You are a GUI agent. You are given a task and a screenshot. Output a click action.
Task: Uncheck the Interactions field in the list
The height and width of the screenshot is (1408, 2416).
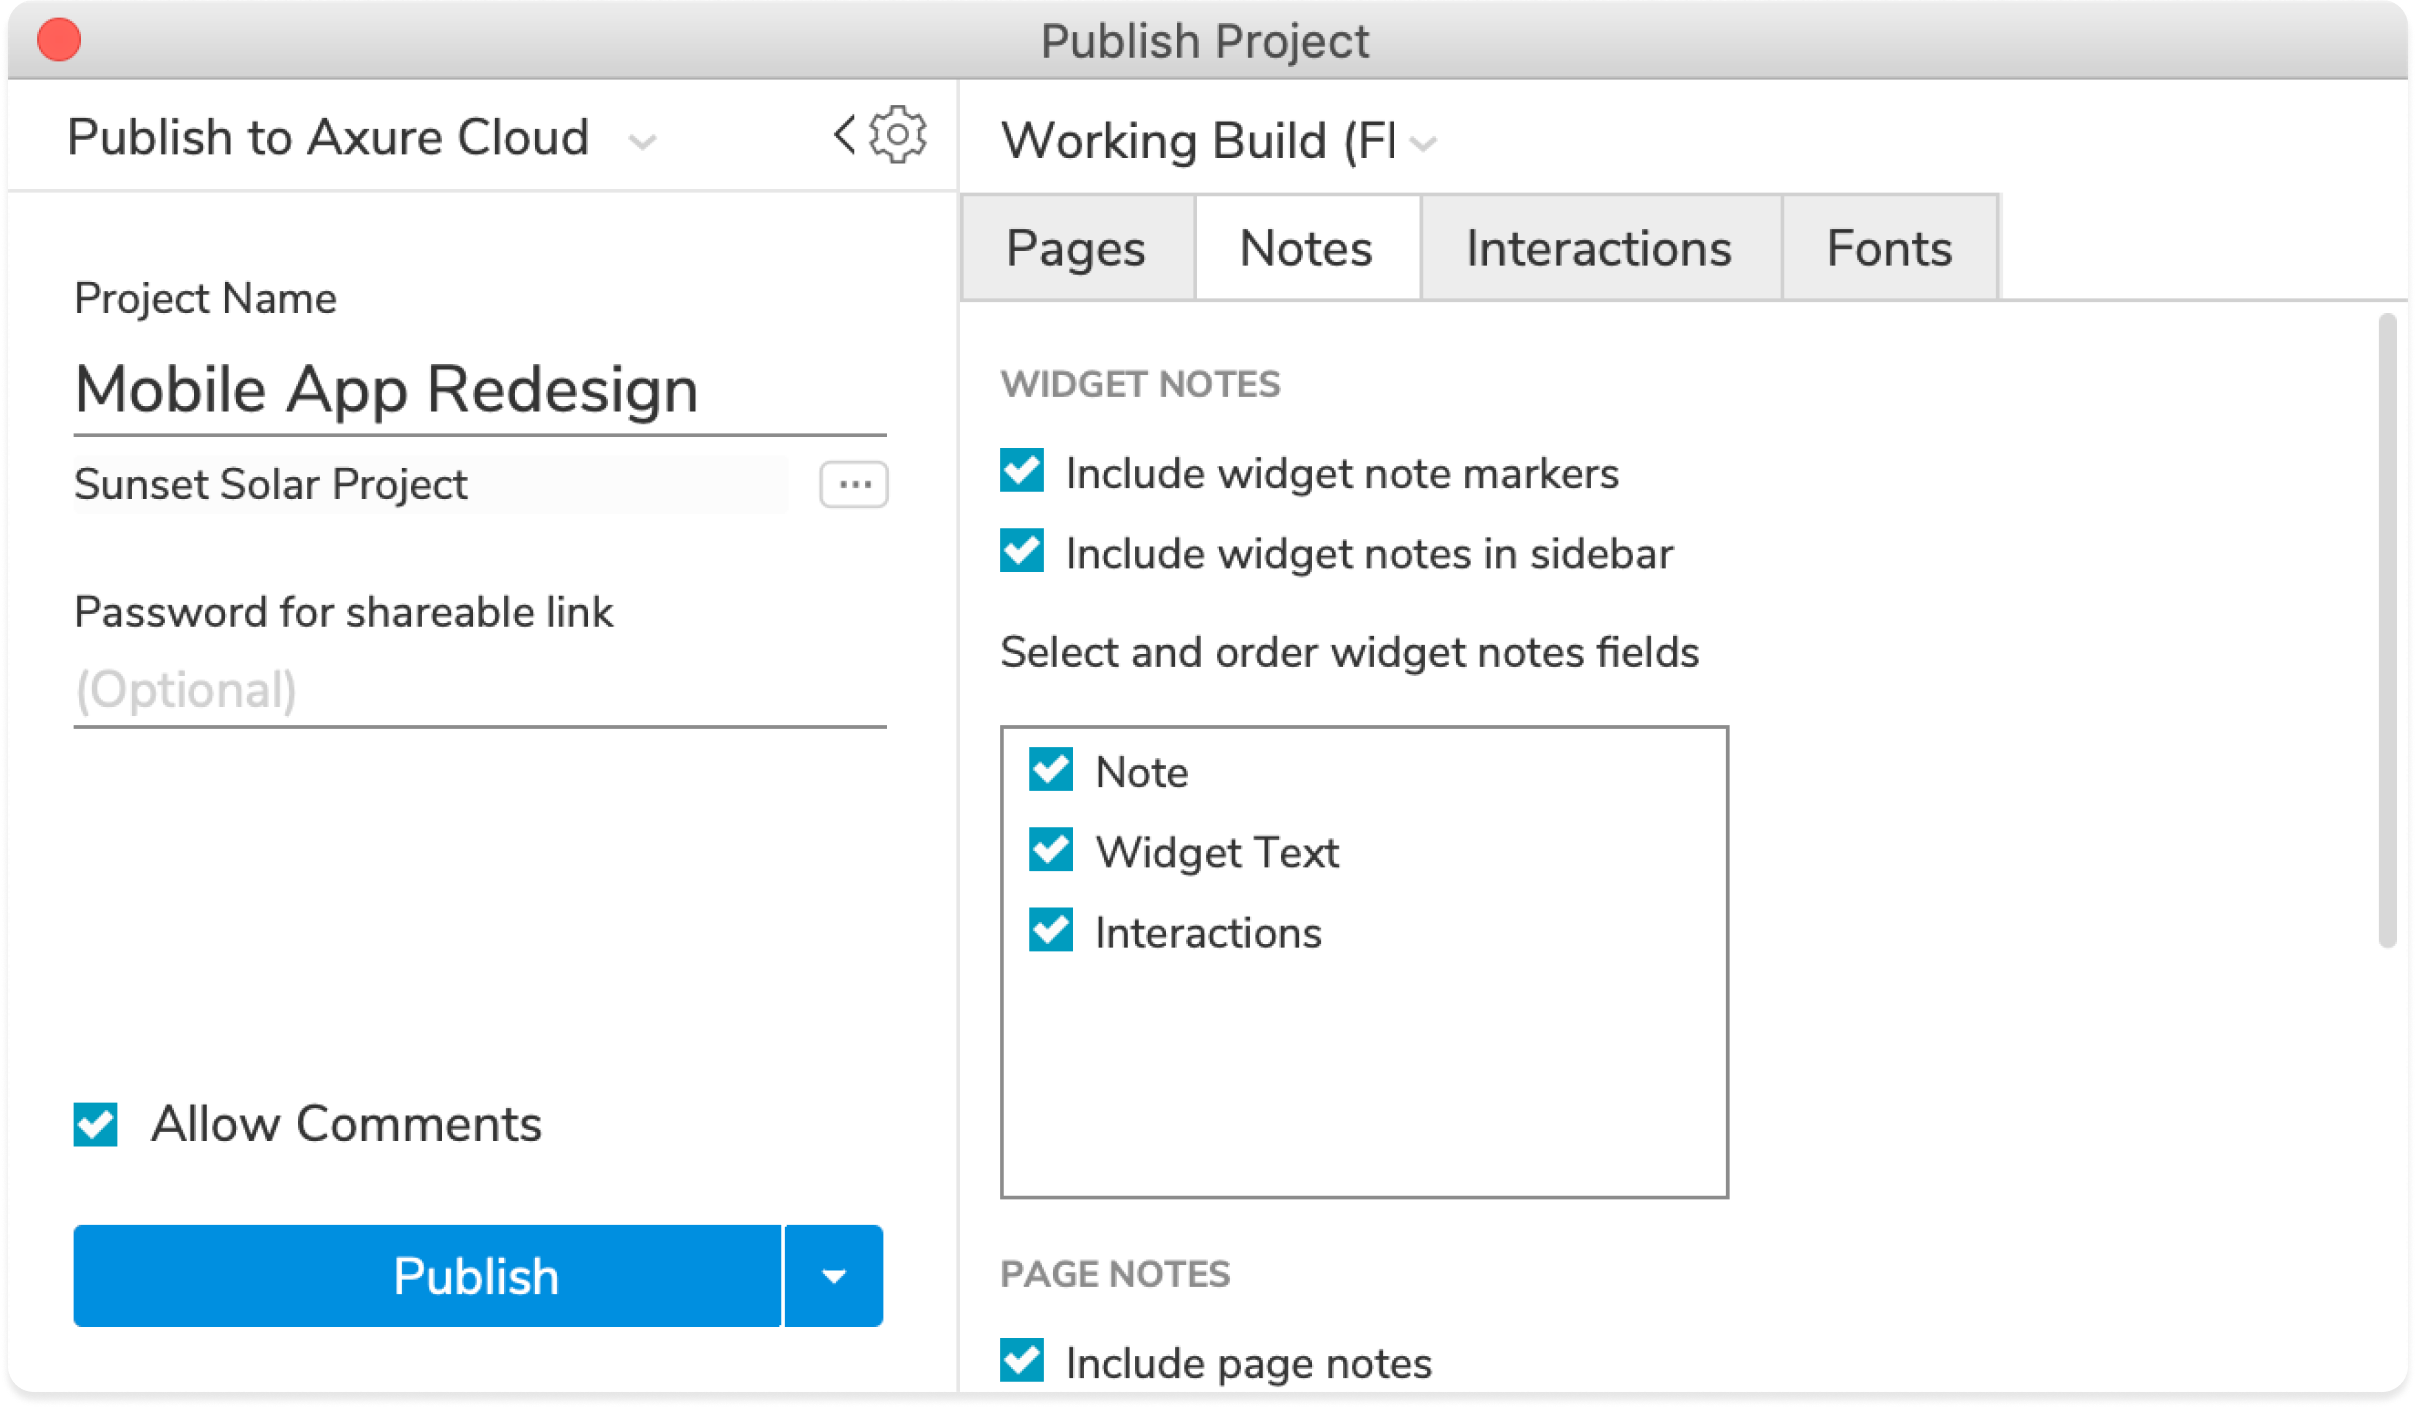tap(1051, 931)
